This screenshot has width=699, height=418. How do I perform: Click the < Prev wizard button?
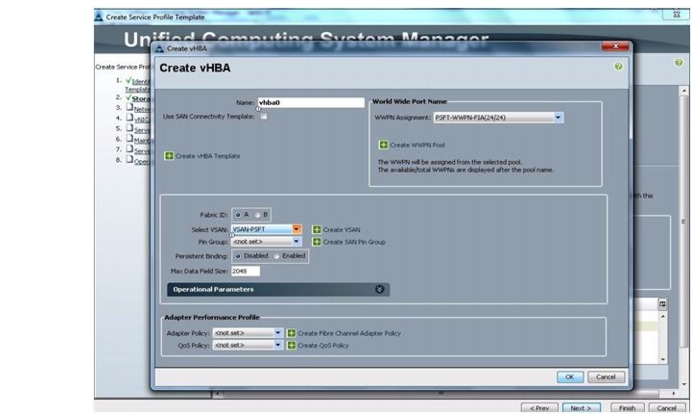click(x=539, y=408)
